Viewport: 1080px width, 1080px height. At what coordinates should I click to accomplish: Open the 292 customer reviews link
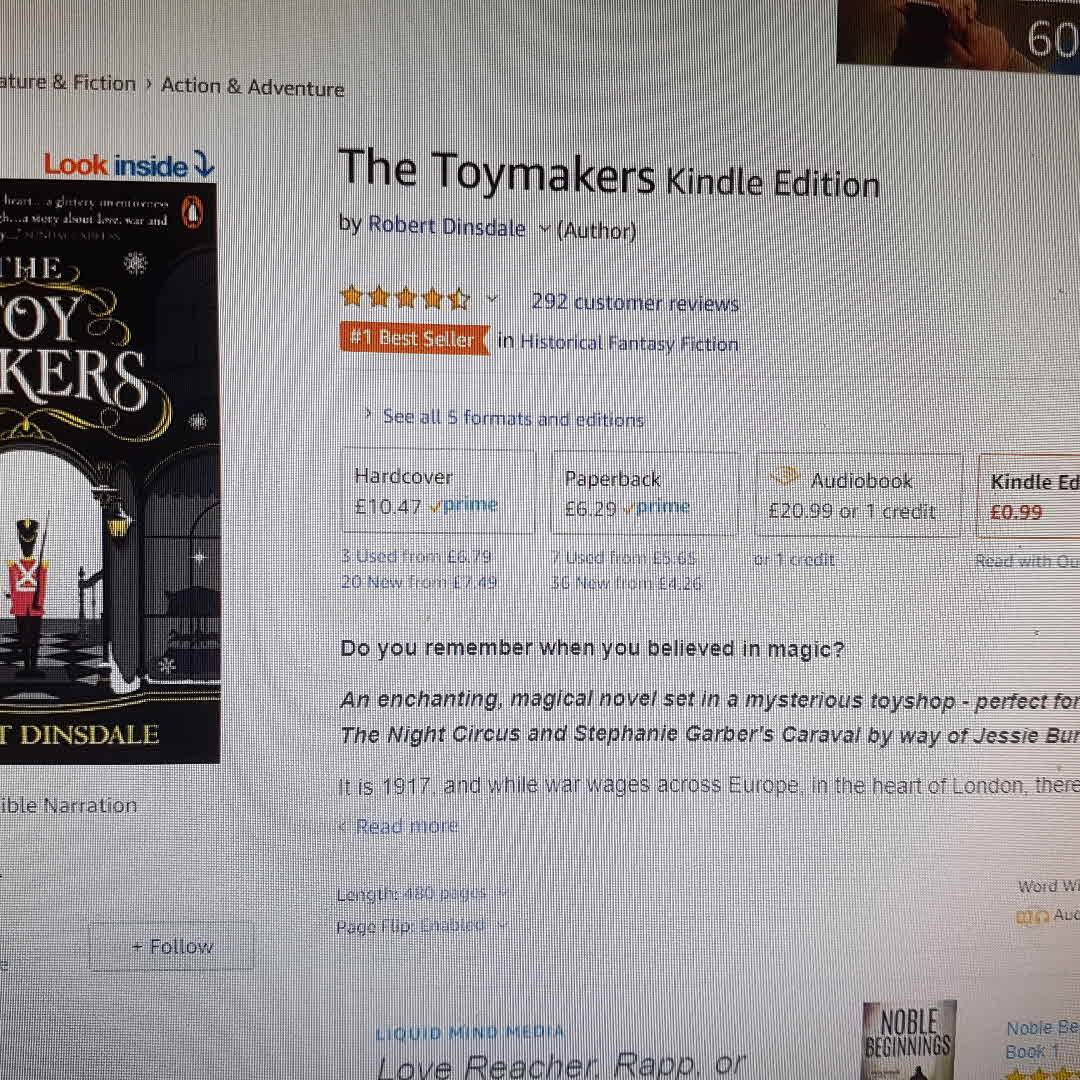pos(635,302)
